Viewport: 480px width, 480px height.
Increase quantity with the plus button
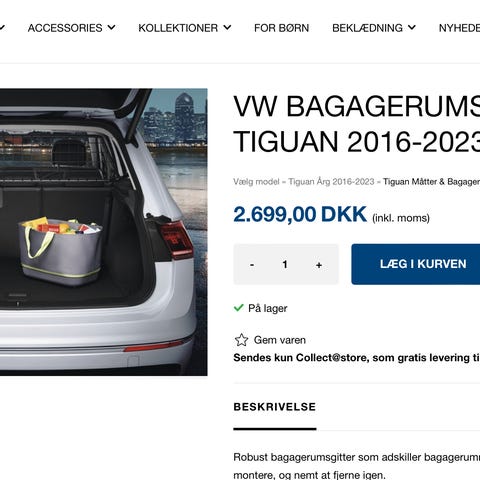click(x=319, y=265)
